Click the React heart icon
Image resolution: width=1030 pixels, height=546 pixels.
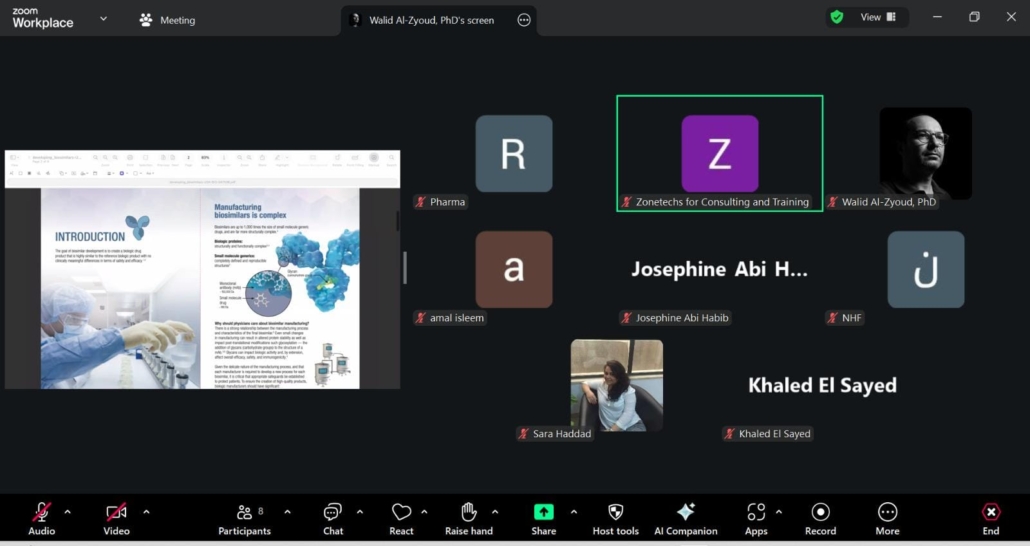401,518
